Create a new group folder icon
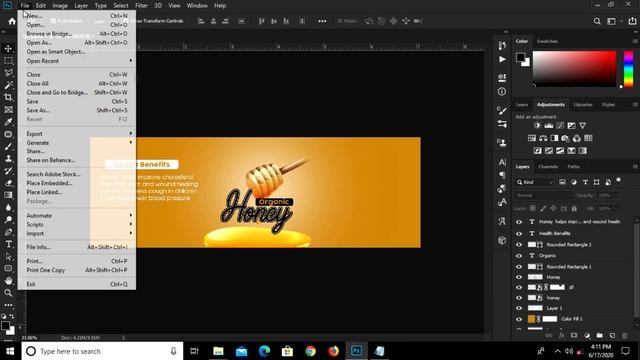The width and height of the screenshot is (640, 360). coord(599,336)
